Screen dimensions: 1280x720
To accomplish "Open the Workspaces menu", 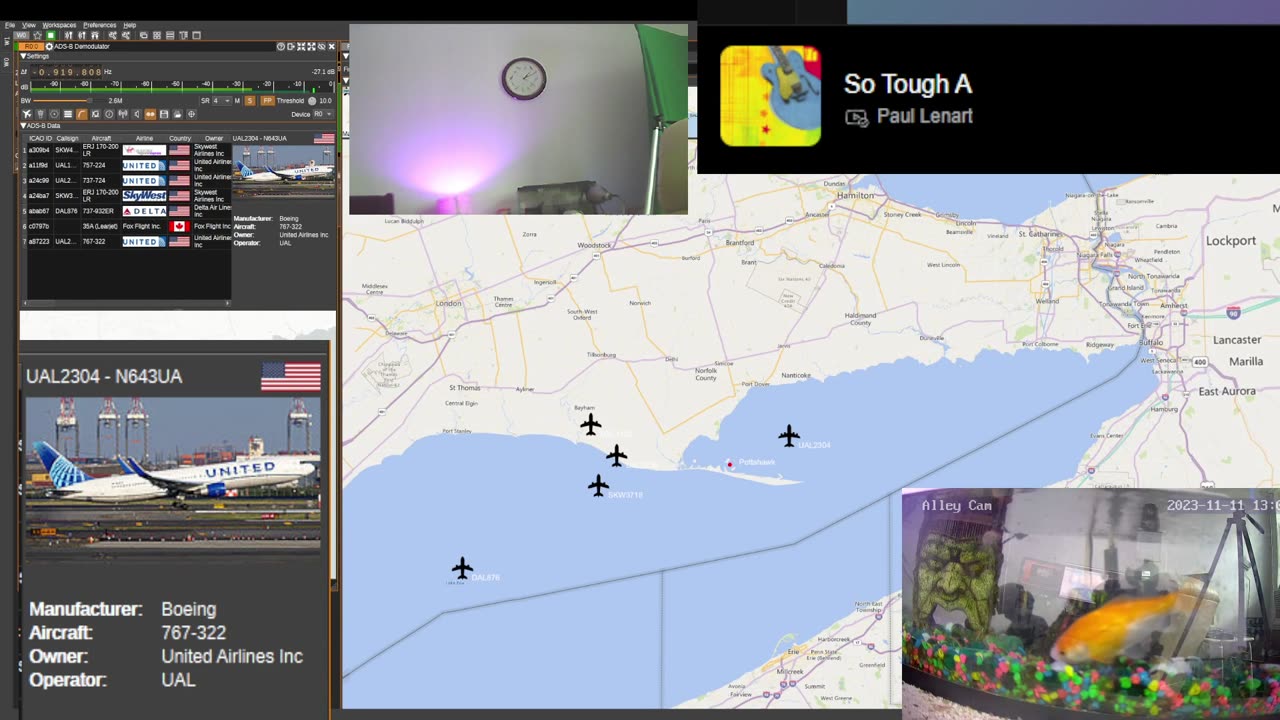I will click(59, 25).
